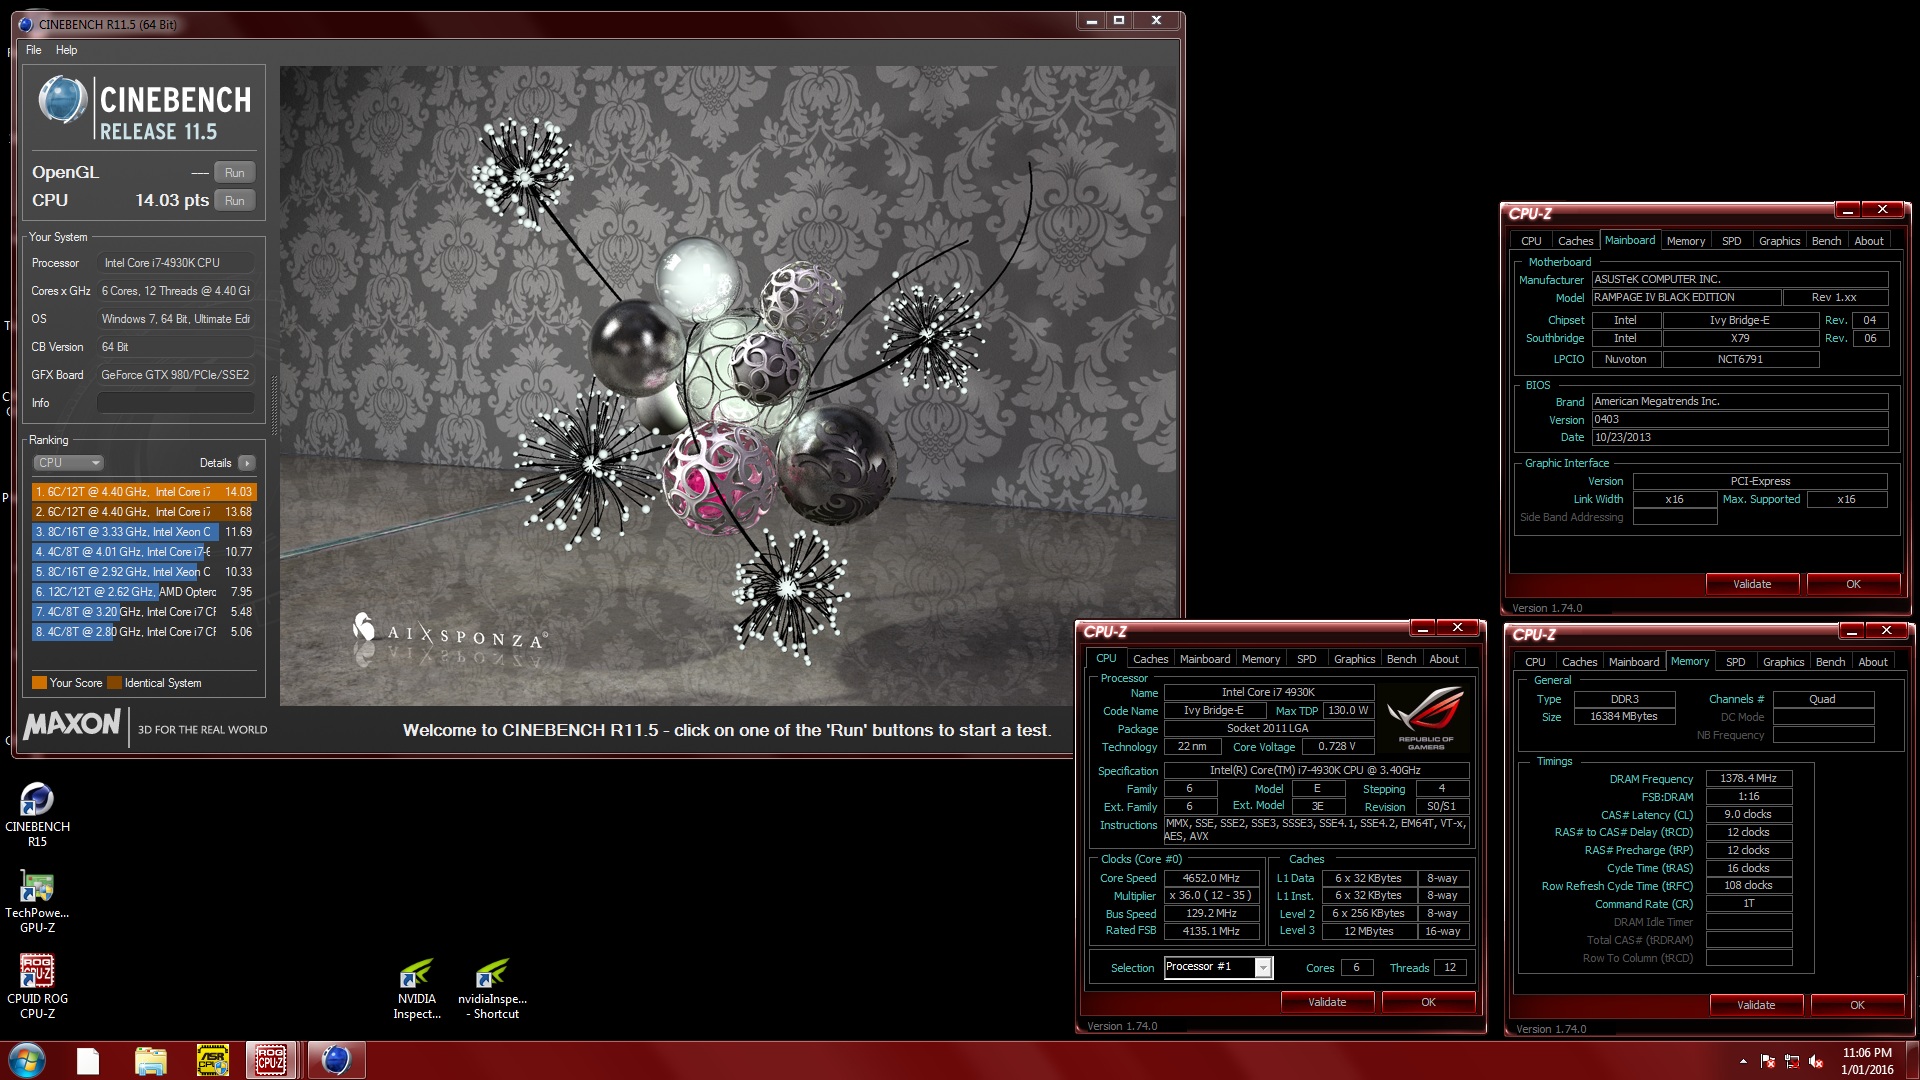The image size is (1920, 1080).
Task: Click the ROG Republic of Gamers logo
Action: pos(1425,718)
